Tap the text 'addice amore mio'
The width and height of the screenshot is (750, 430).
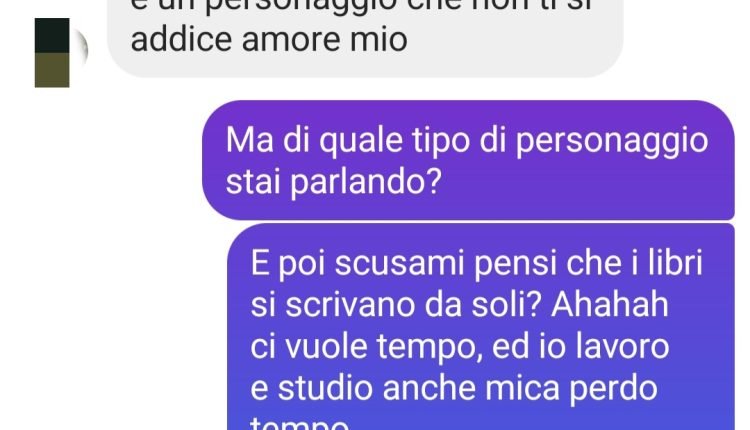click(x=269, y=40)
